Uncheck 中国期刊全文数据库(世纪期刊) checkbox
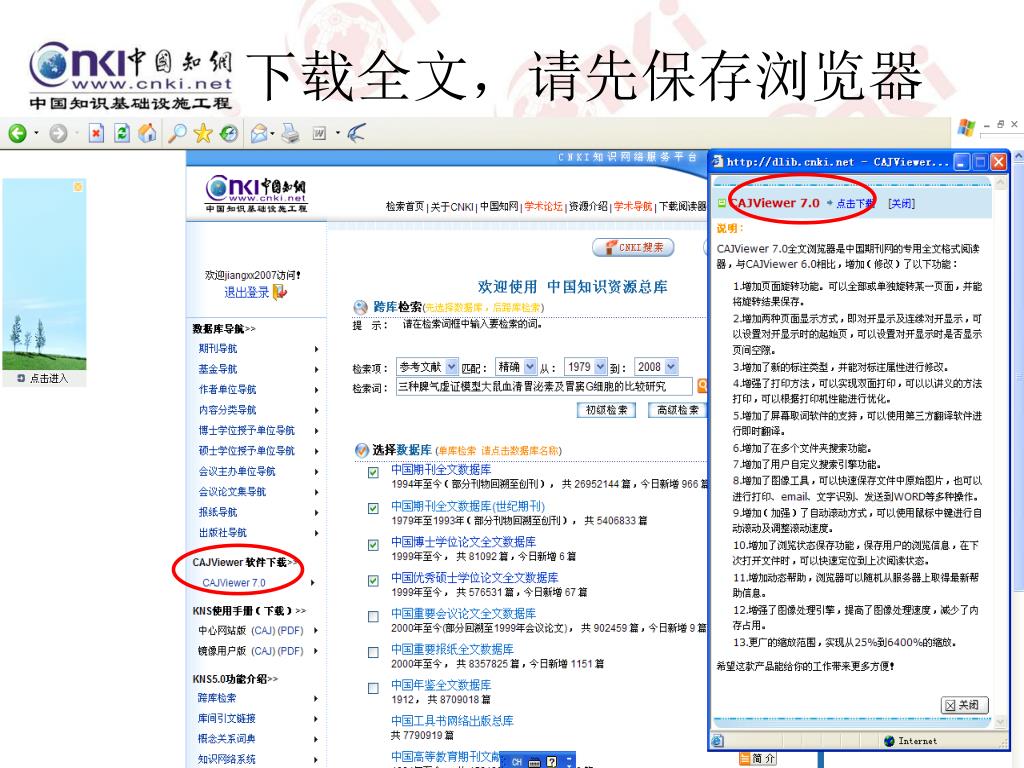Screen dimensions: 1024x768 coord(373,508)
